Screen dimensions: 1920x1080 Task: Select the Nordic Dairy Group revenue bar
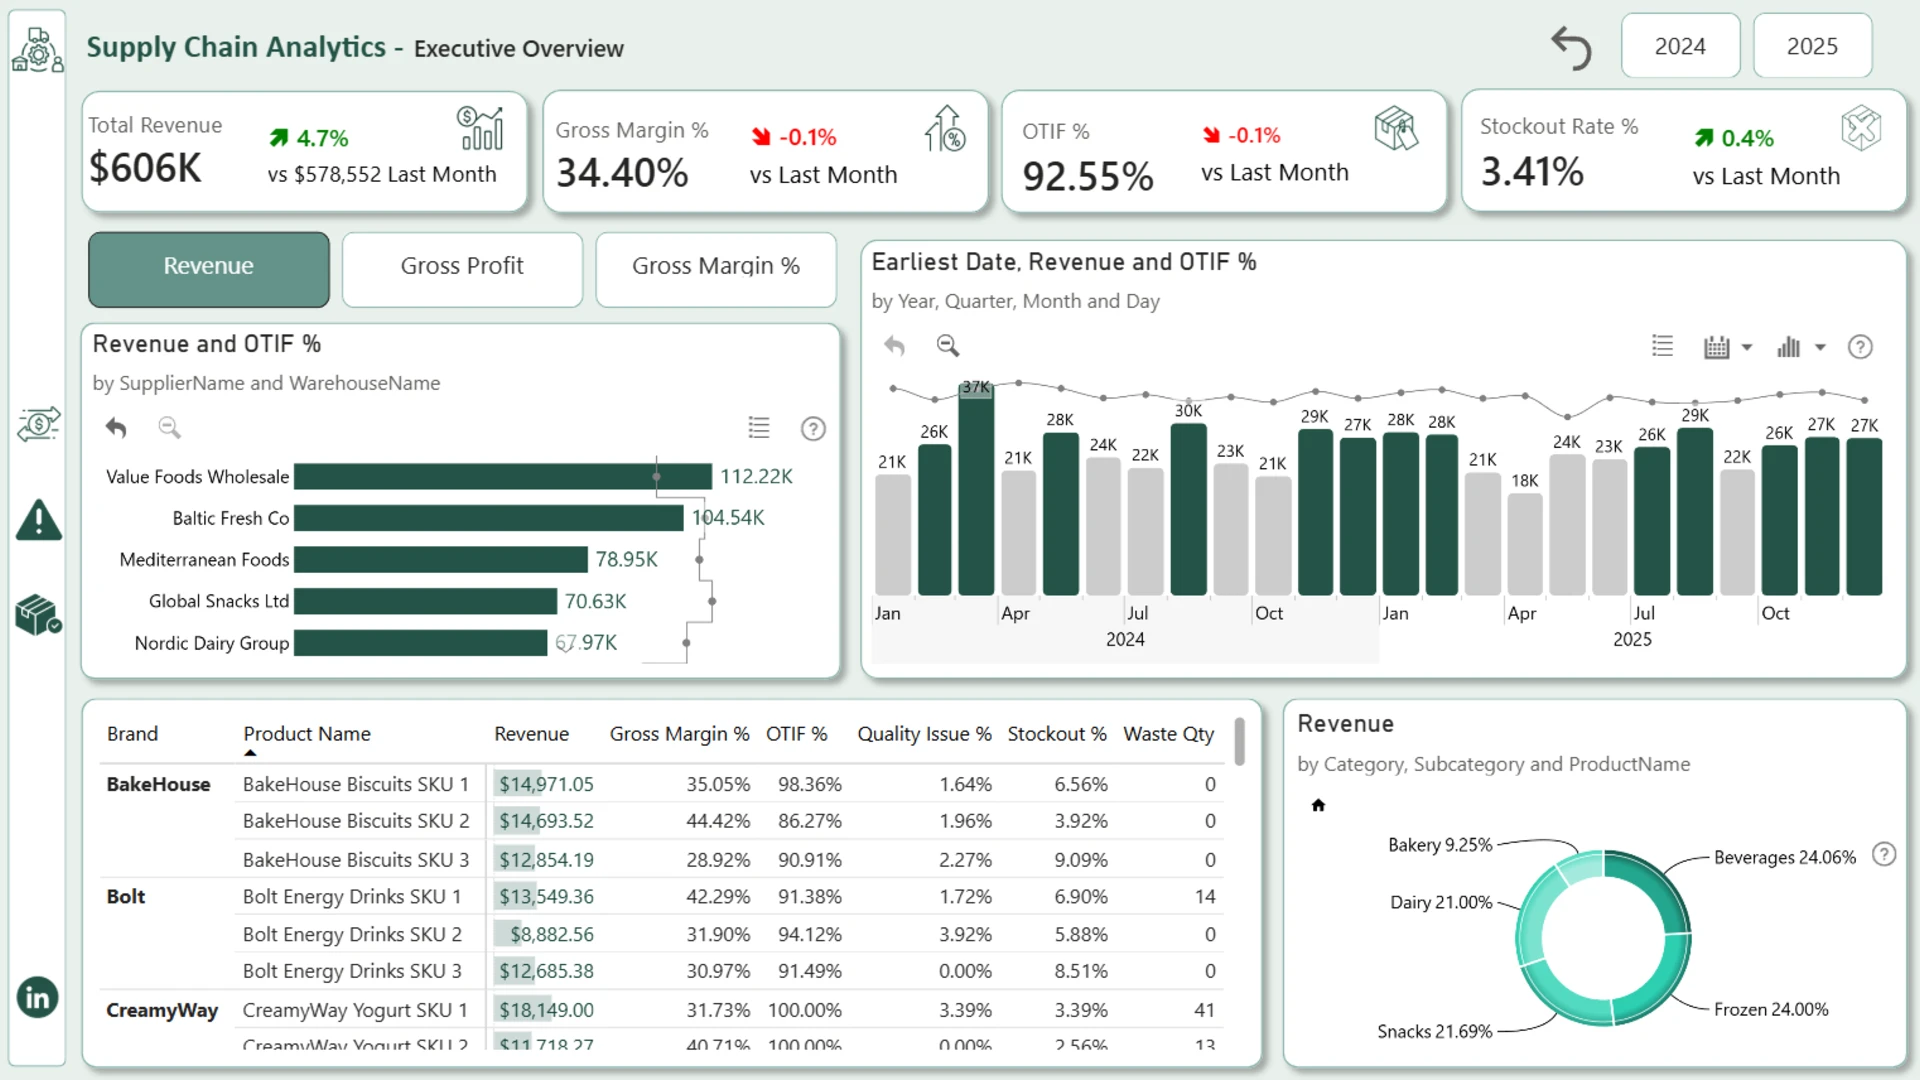coord(420,643)
